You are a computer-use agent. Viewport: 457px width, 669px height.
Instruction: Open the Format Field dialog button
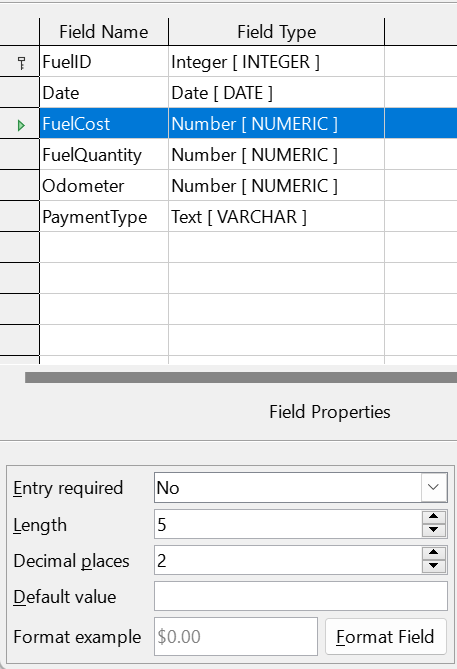(x=386, y=637)
